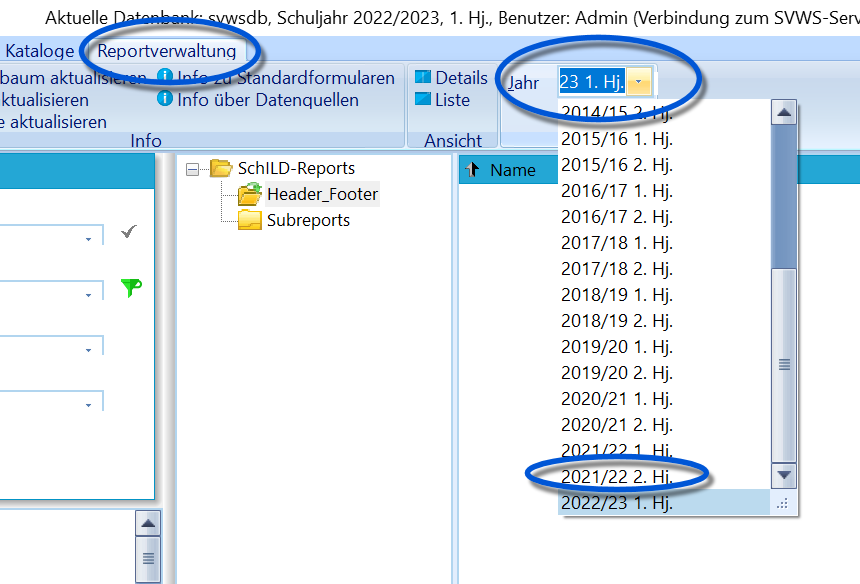Image resolution: width=860 pixels, height=584 pixels.
Task: Click the Subreports folder icon
Action: coord(250,220)
